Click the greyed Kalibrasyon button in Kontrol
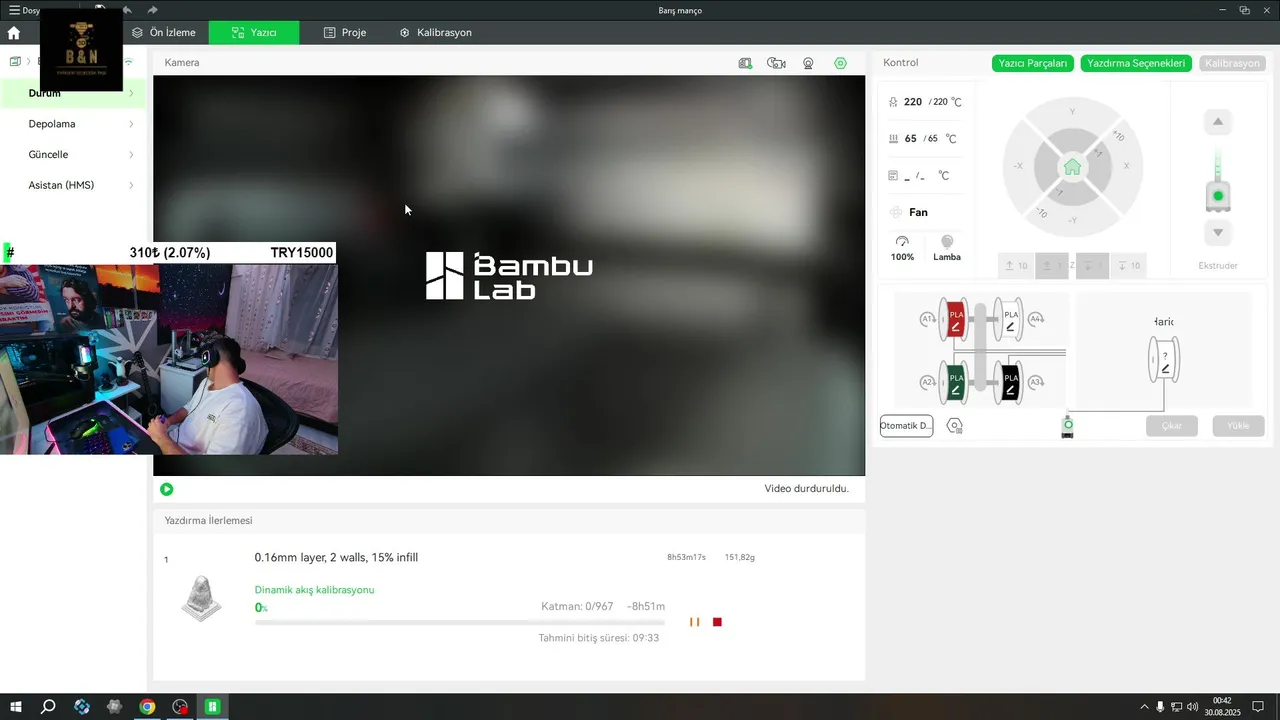 (x=1232, y=63)
